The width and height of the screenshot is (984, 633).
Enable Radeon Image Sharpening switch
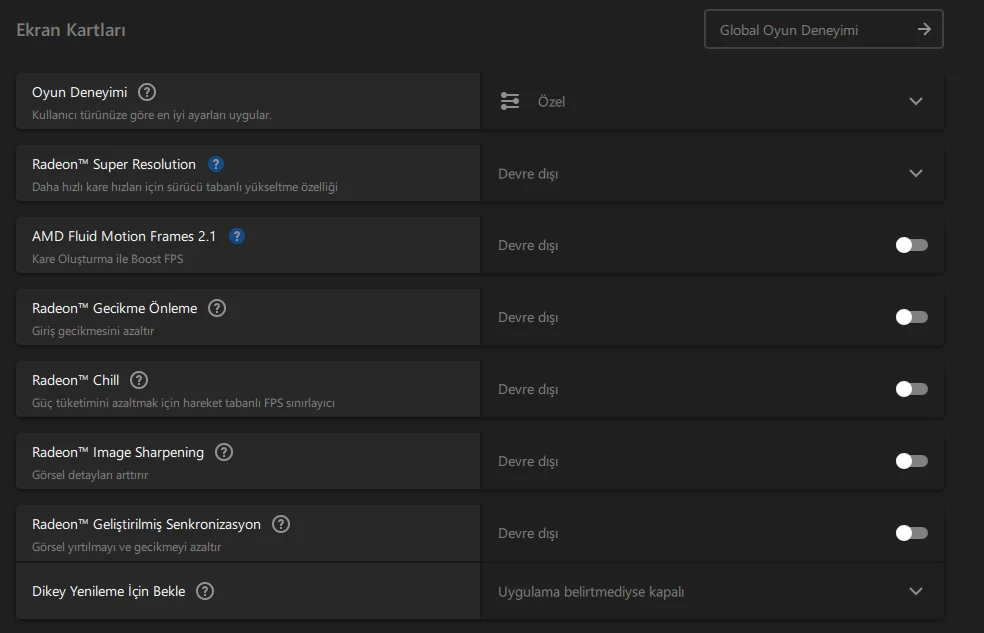(911, 461)
